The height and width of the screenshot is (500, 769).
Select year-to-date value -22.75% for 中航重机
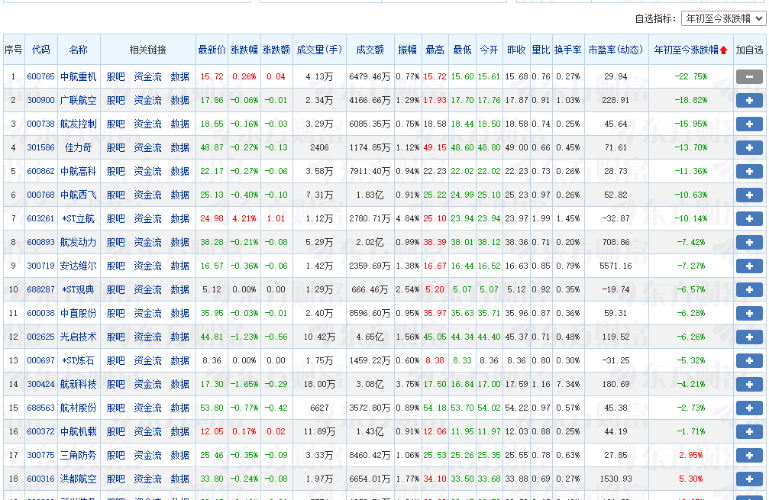691,76
